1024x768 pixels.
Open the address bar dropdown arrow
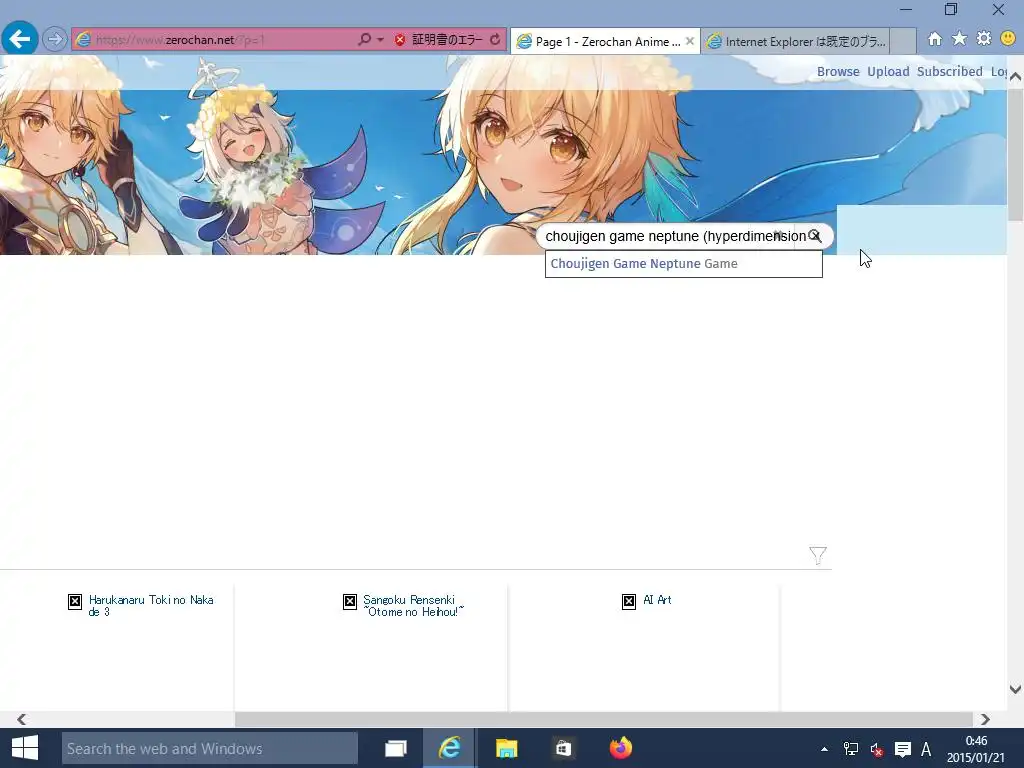coord(380,39)
